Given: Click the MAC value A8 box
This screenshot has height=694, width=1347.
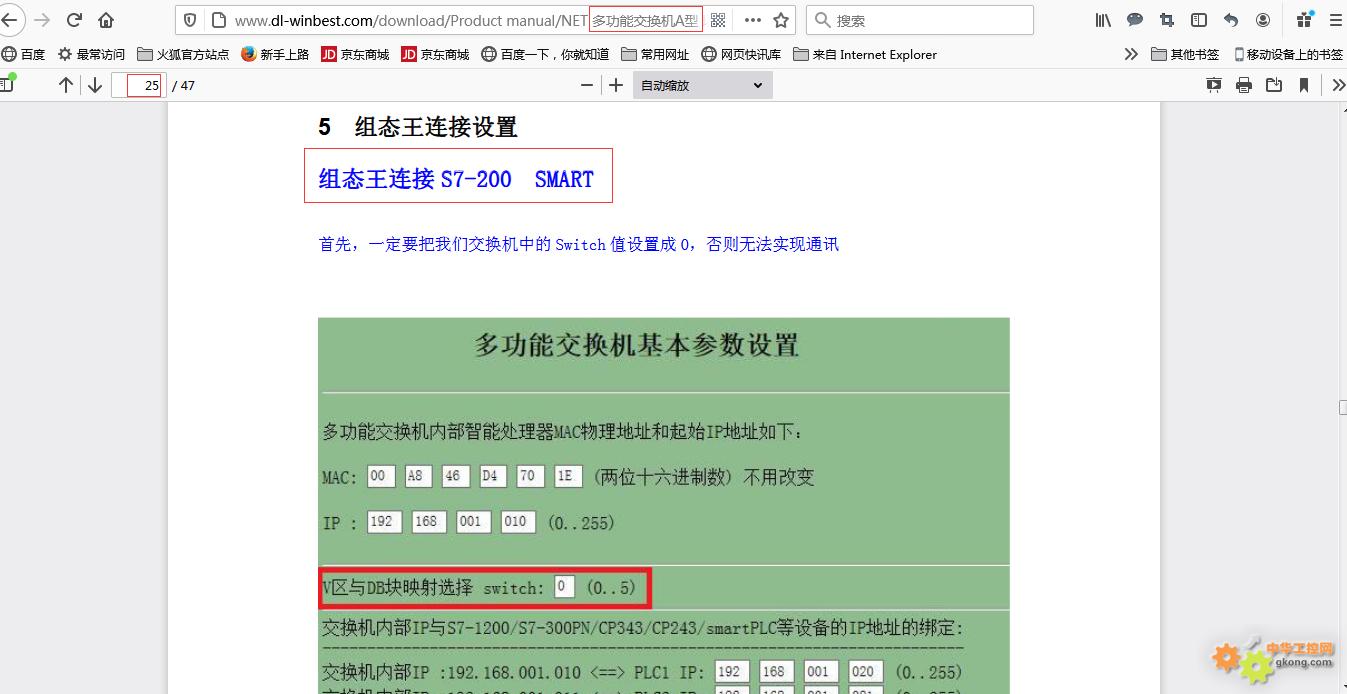Looking at the screenshot, I should point(418,476).
